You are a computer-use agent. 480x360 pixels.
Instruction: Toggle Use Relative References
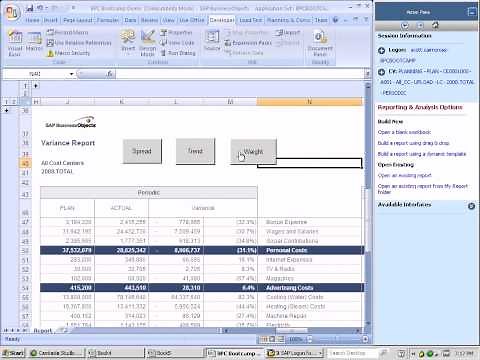tap(79, 43)
